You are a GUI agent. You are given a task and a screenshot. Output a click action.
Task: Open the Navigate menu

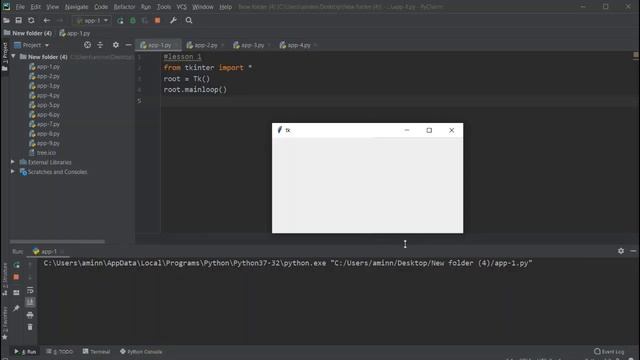click(76, 7)
